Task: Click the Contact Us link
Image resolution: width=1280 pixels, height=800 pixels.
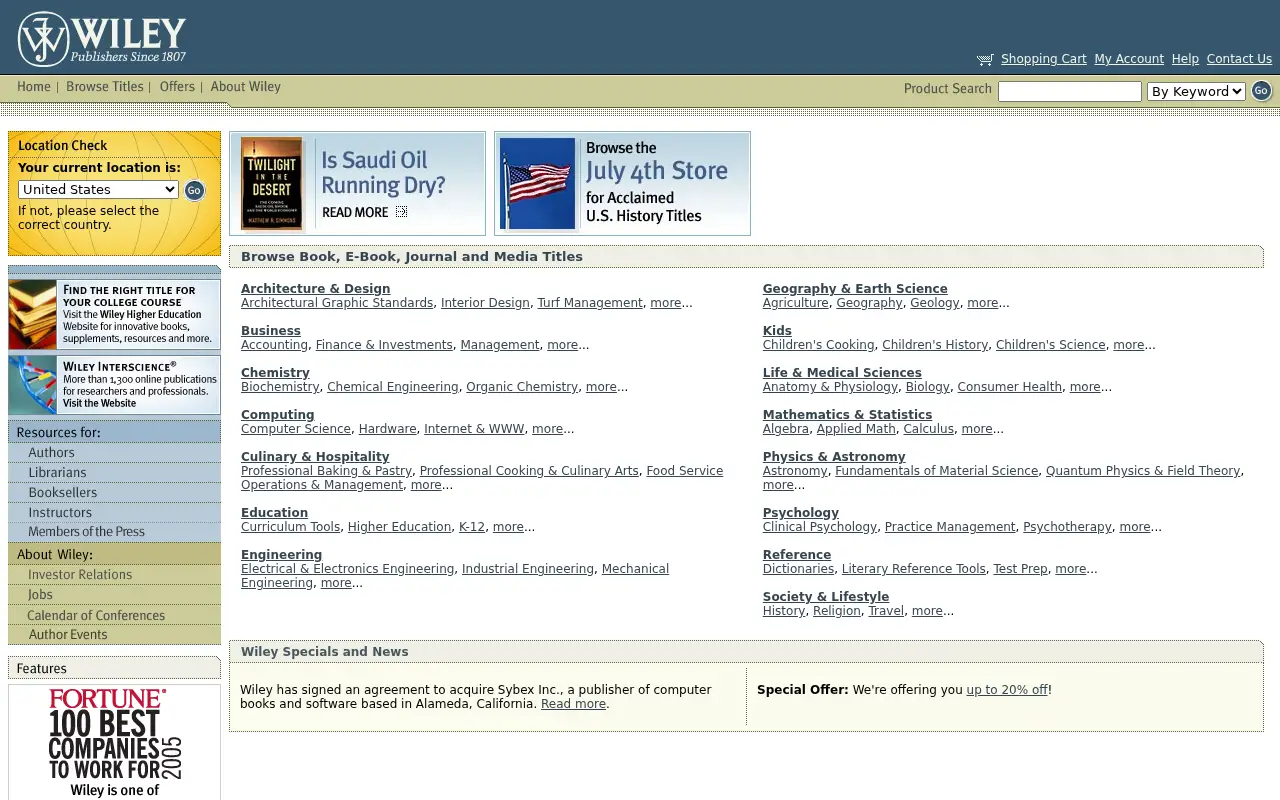Action: pyautogui.click(x=1239, y=59)
